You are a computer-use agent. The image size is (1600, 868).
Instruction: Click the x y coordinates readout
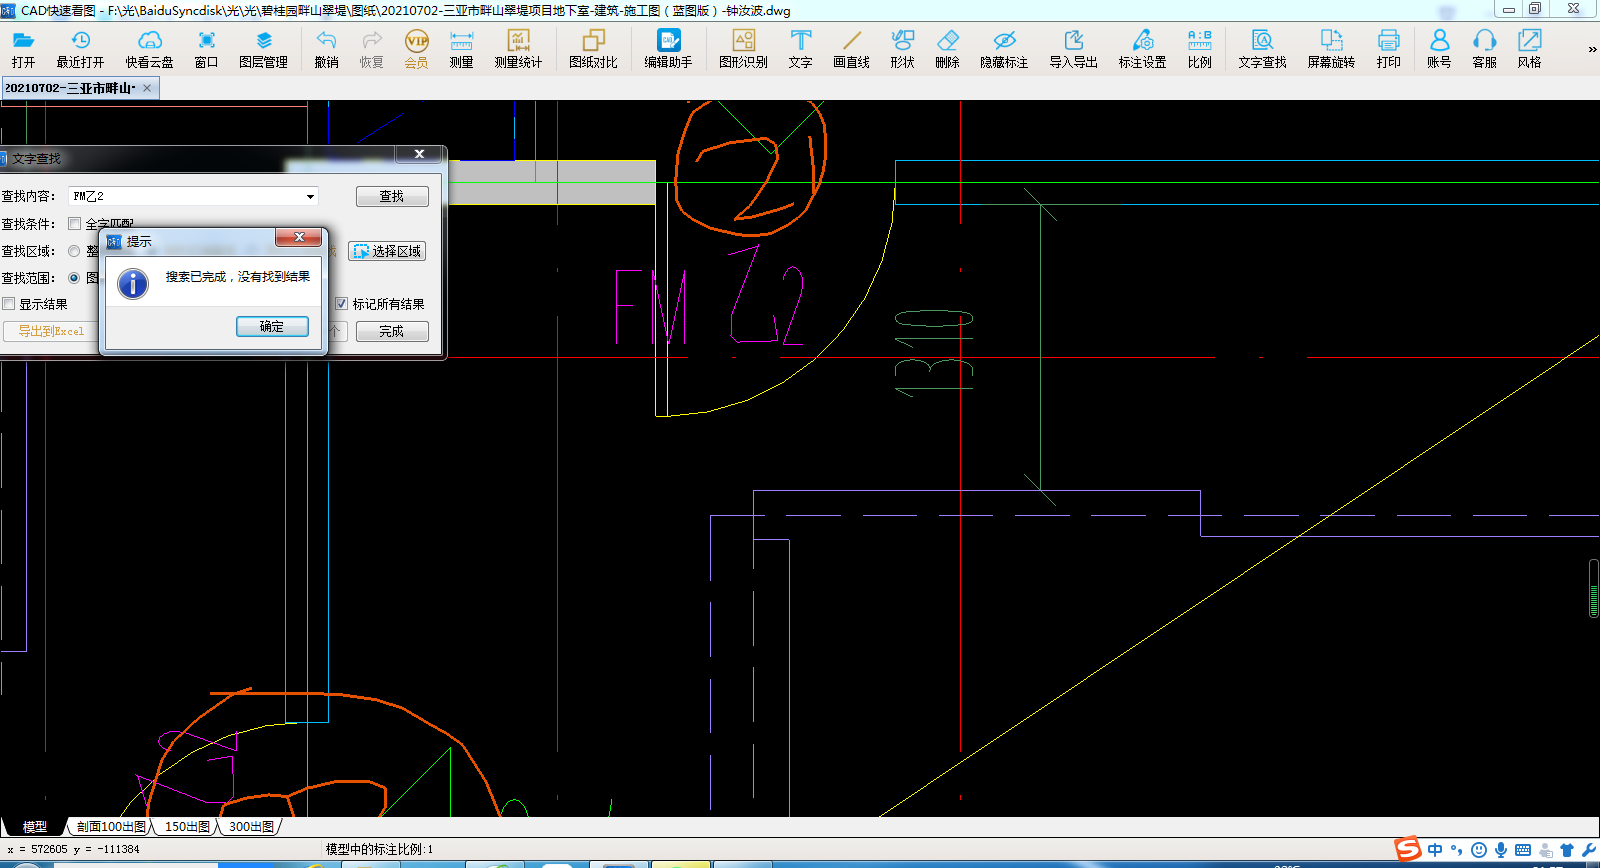[73, 849]
